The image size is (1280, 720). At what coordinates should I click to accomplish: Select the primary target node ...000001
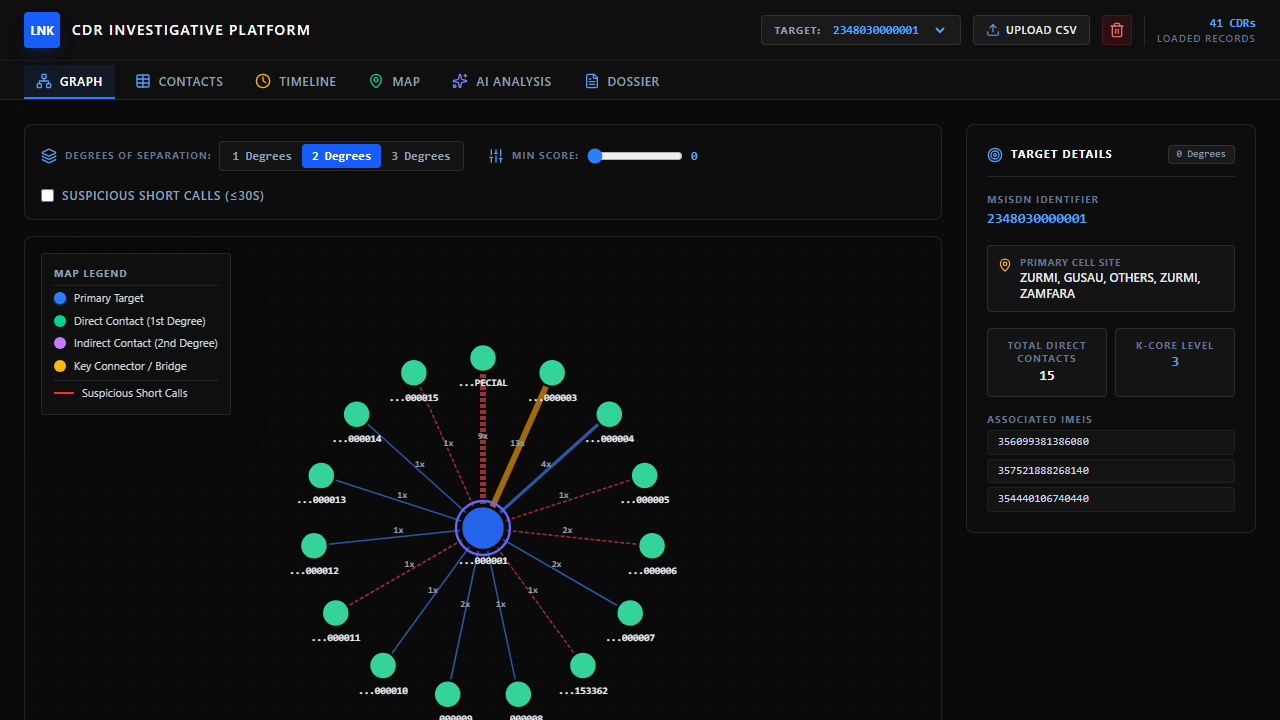coord(483,528)
